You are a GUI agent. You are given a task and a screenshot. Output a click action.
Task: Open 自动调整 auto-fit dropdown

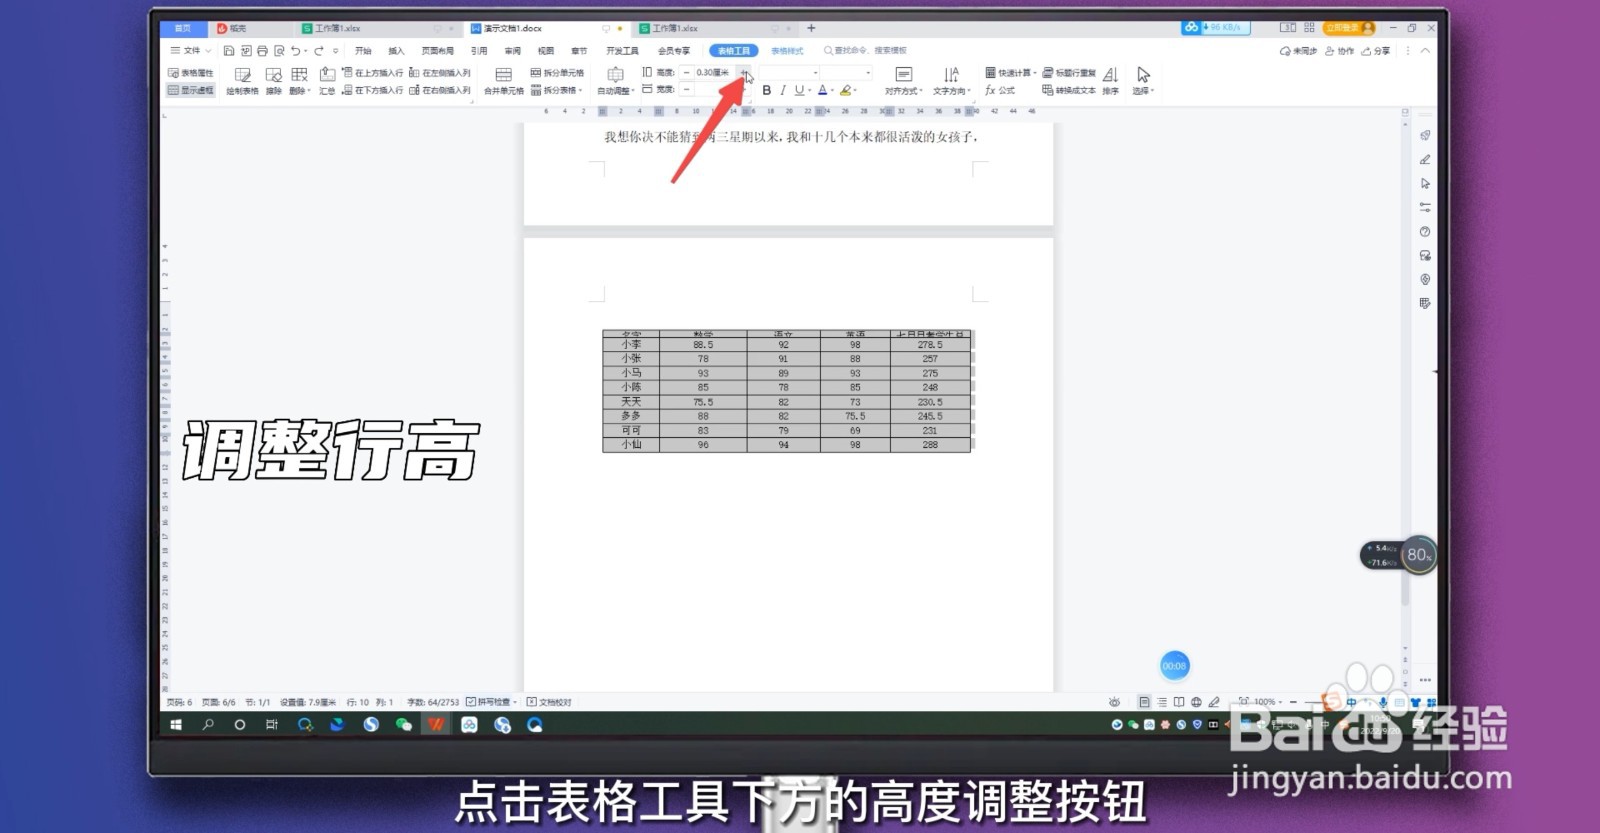pyautogui.click(x=616, y=81)
